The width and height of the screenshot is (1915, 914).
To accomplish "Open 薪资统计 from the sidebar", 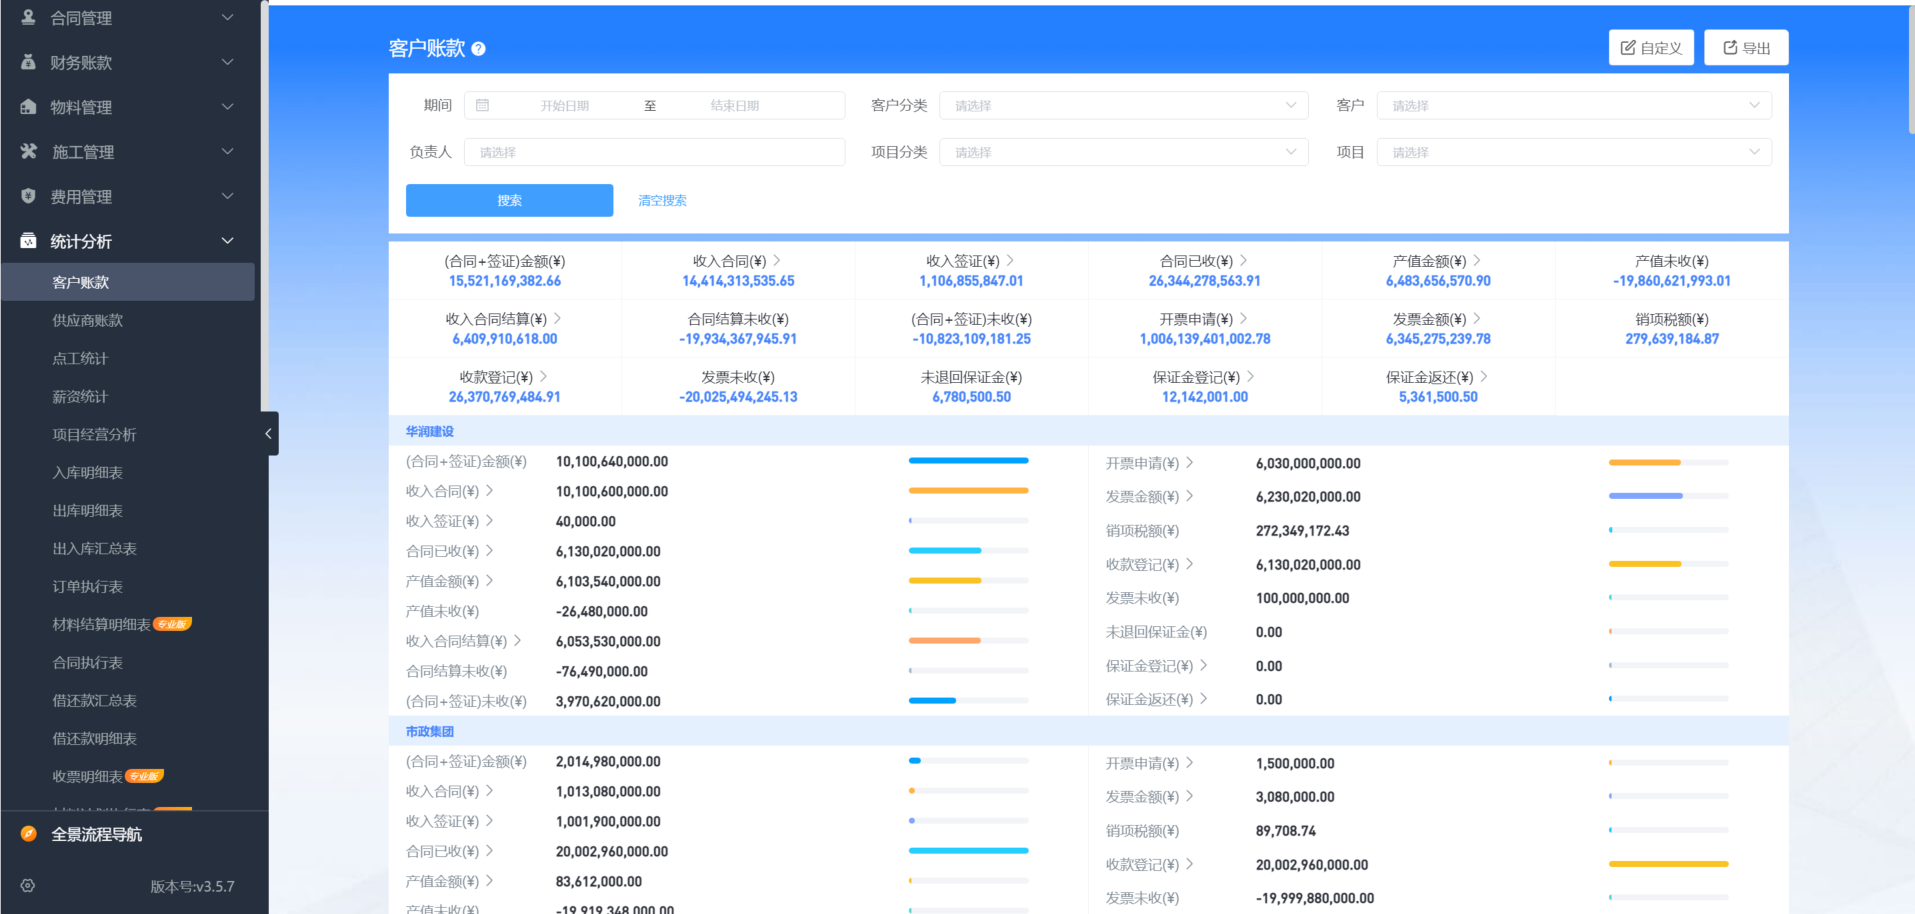I will 81,396.
